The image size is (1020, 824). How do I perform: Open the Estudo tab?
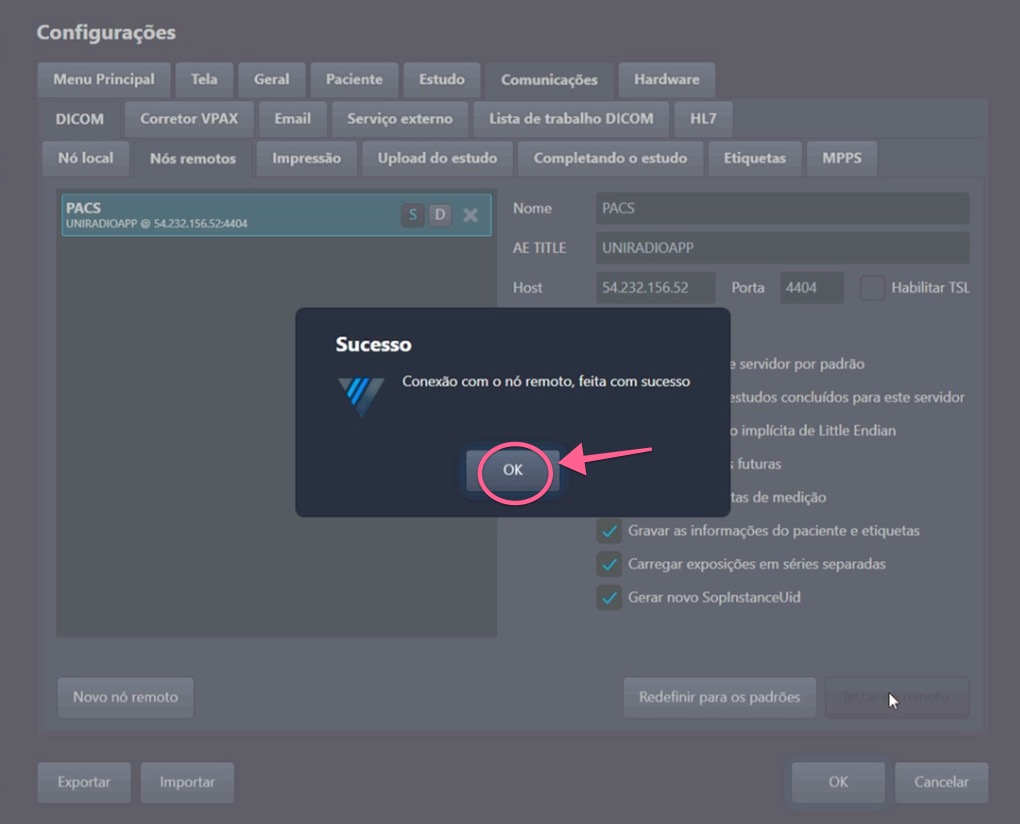tap(442, 79)
